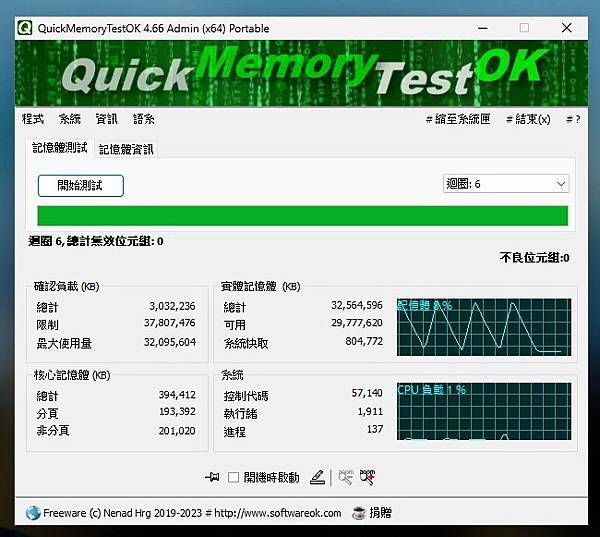Click the 迴圈 6, 總計無效位元組: 0 status text
Screen dimensions: 600x537
point(96,241)
